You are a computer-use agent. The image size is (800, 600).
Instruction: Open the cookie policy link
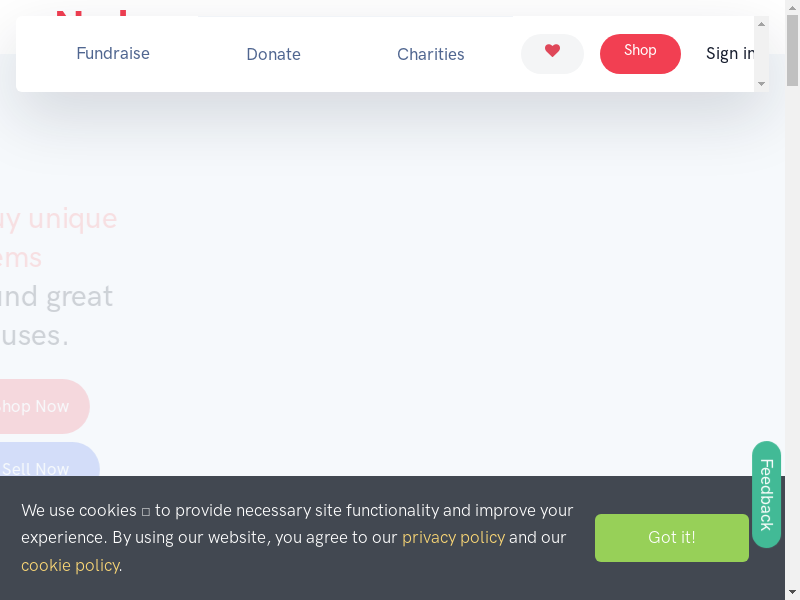pos(70,566)
